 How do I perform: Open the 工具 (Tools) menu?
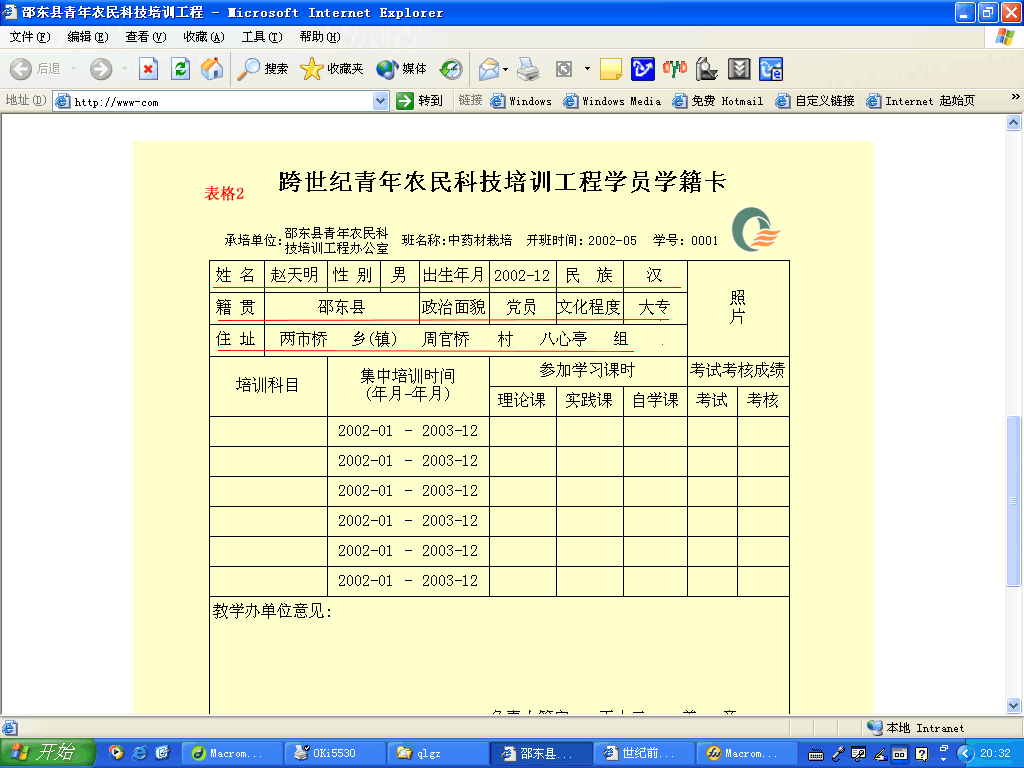261,37
